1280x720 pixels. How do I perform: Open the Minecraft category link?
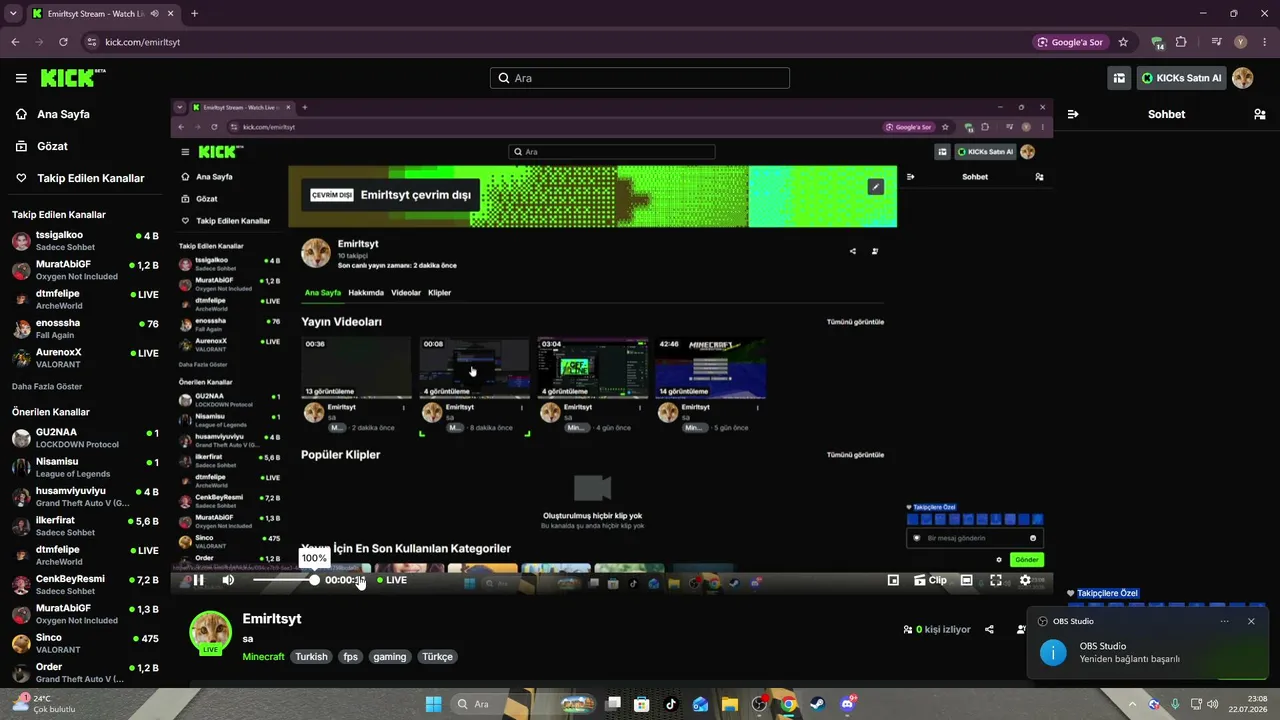pyautogui.click(x=264, y=657)
